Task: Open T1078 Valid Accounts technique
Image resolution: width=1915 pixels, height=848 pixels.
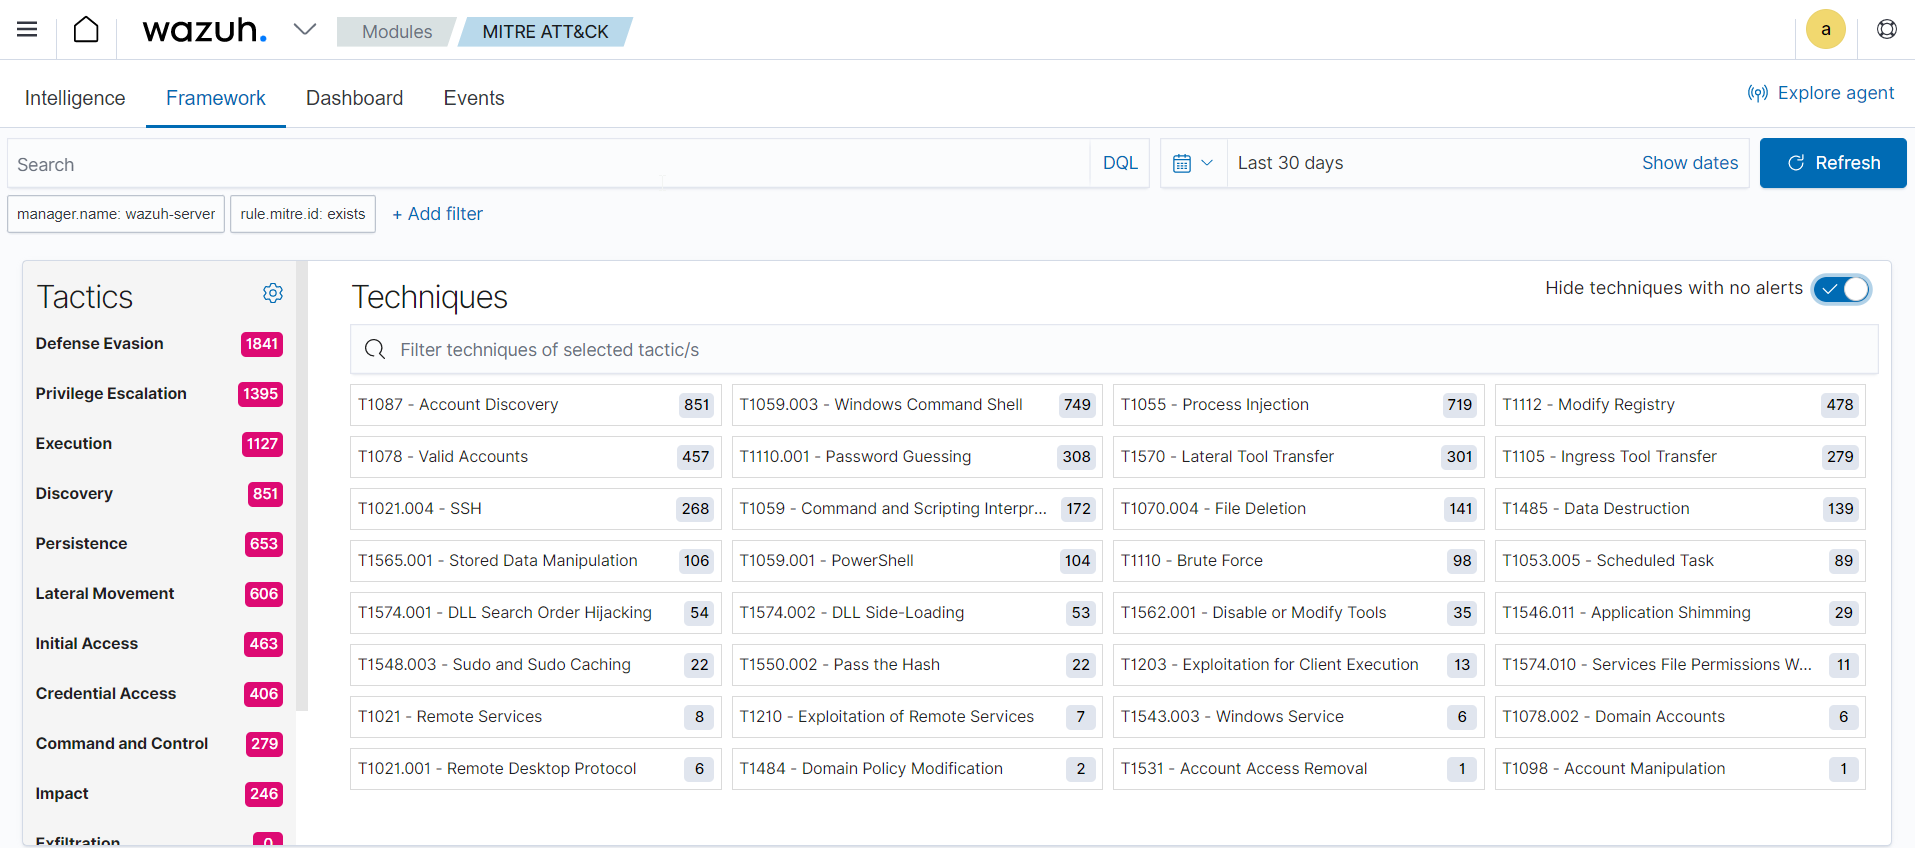Action: click(x=535, y=457)
